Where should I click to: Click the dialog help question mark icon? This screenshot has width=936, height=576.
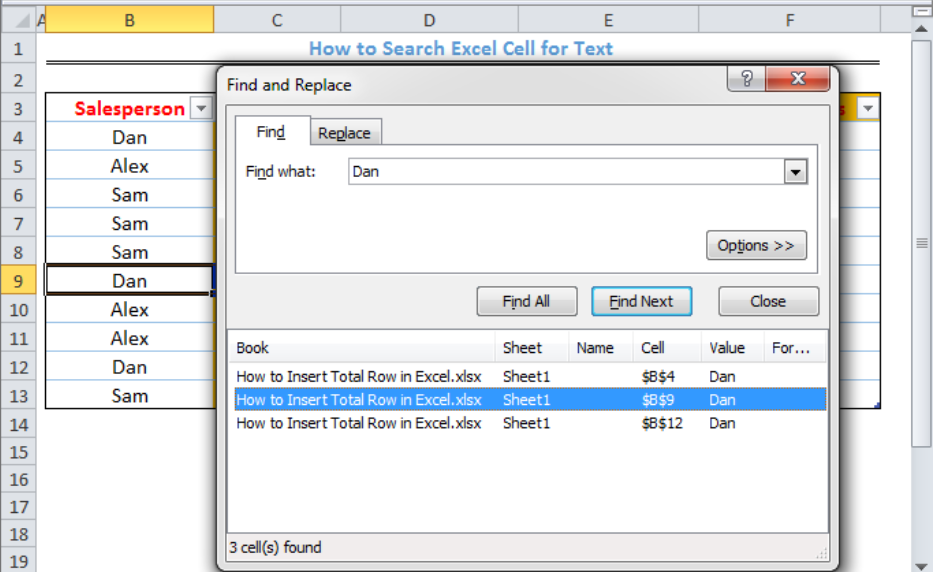746,78
